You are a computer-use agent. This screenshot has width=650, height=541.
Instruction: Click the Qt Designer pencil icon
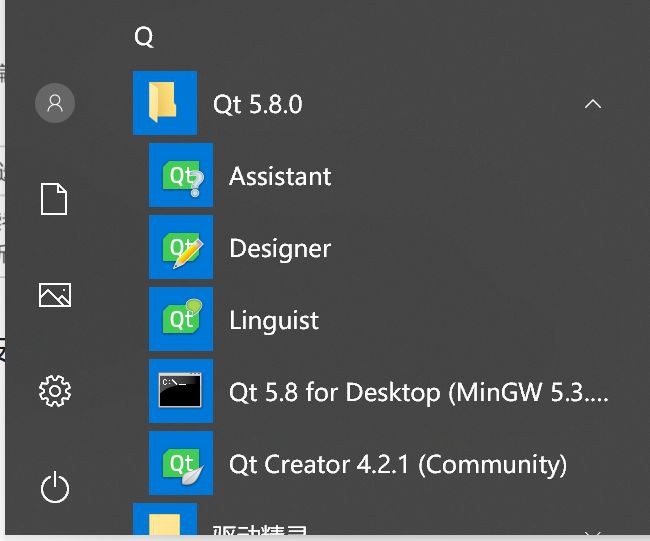pyautogui.click(x=181, y=248)
